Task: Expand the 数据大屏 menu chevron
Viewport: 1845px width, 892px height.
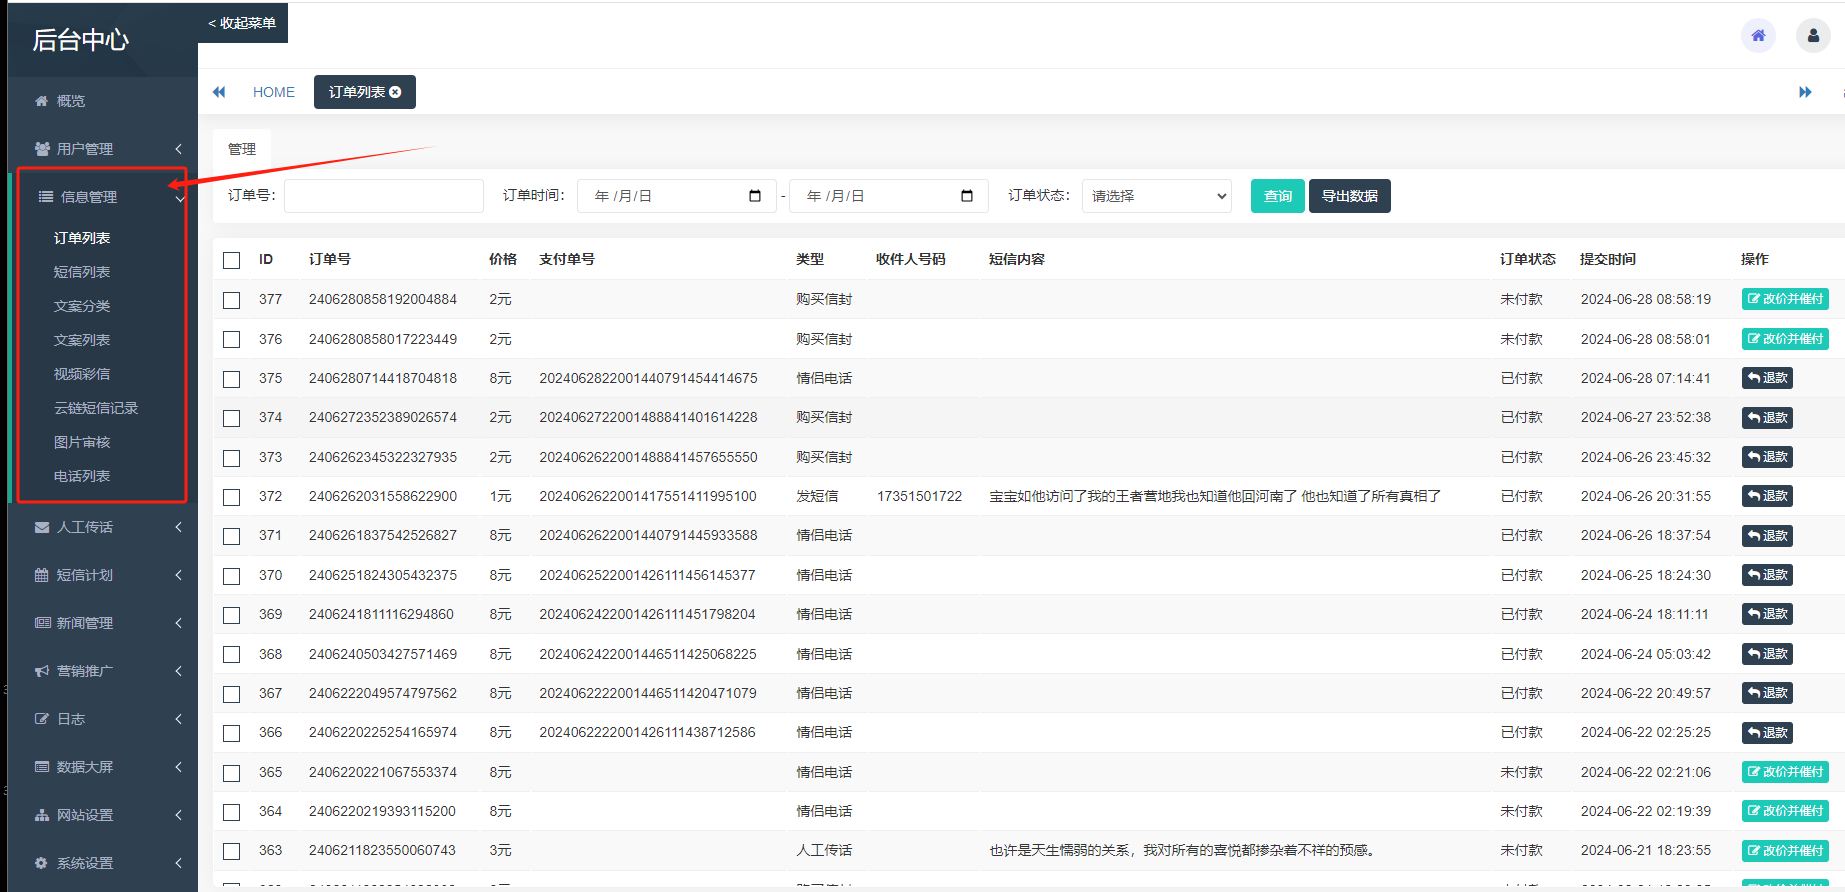Action: (179, 767)
